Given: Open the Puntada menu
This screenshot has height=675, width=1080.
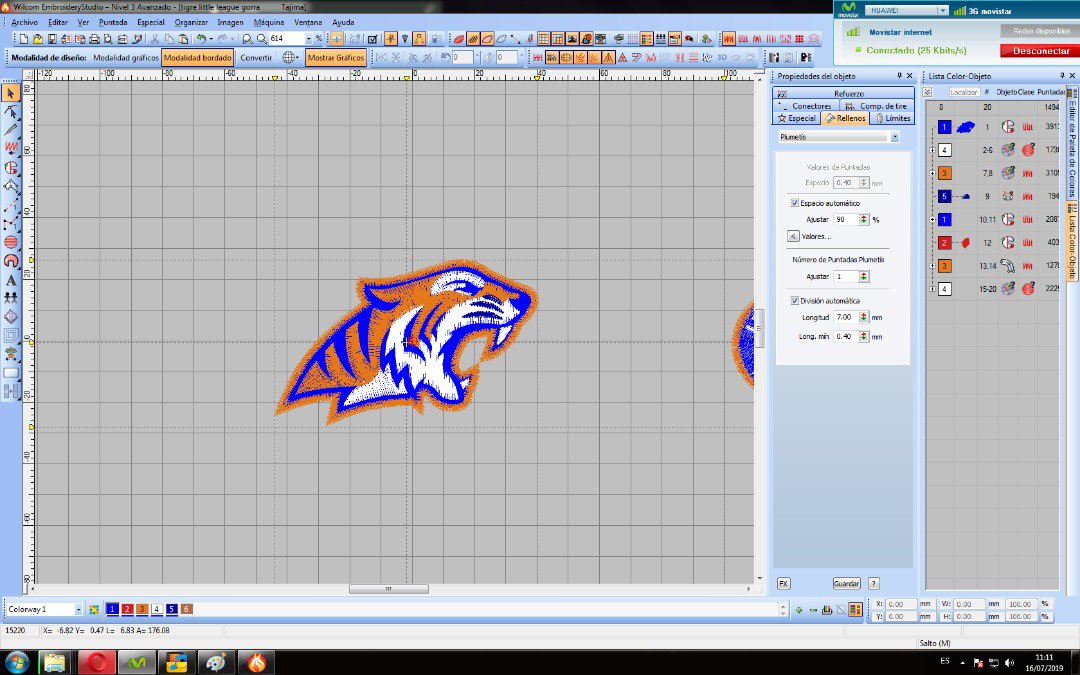Looking at the screenshot, I should click(113, 22).
